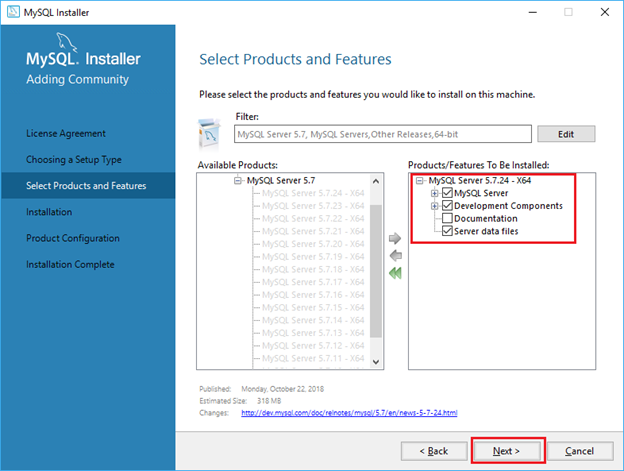Open the Installation step
The width and height of the screenshot is (624, 471).
pos(49,212)
